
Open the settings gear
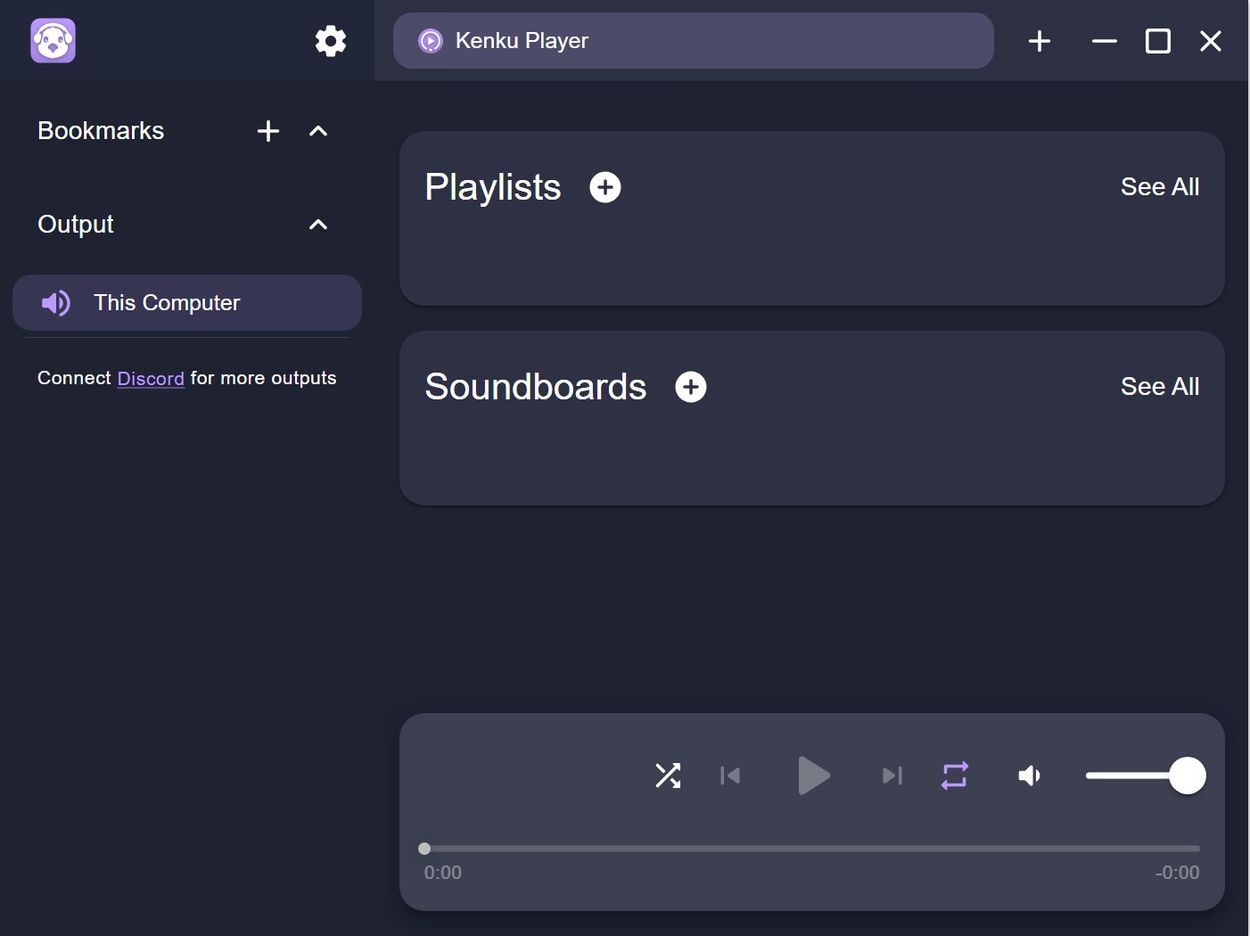tap(330, 41)
